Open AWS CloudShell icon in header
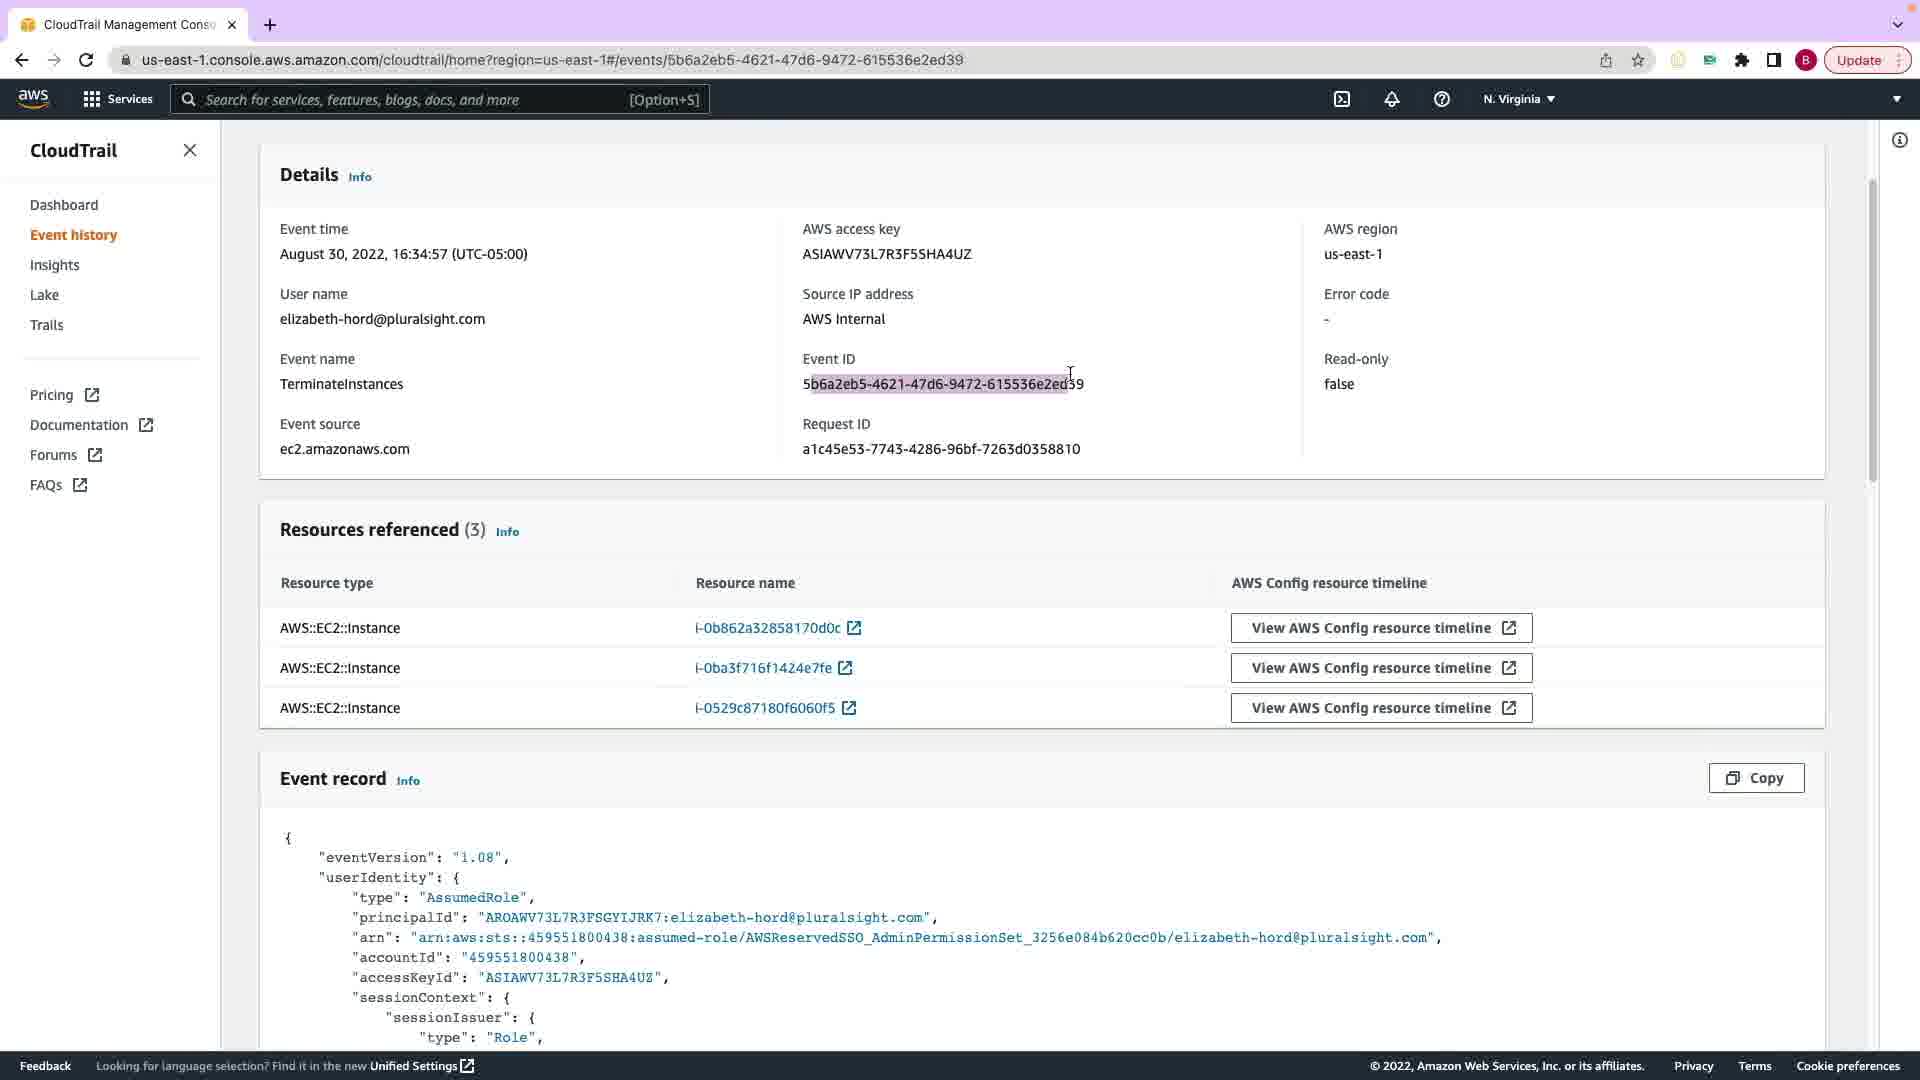Viewport: 1920px width, 1080px height. (1342, 99)
